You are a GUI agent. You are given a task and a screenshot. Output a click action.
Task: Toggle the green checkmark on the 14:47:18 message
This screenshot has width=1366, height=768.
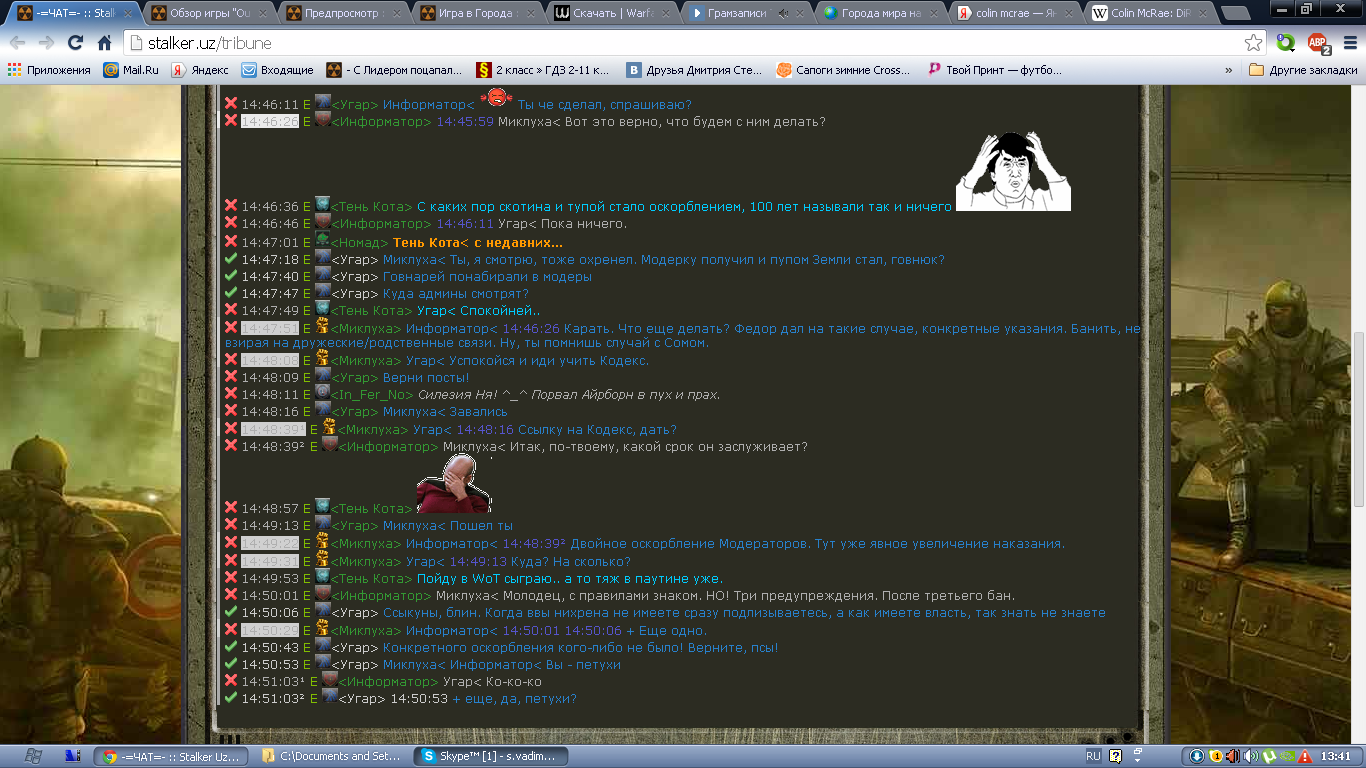click(231, 259)
